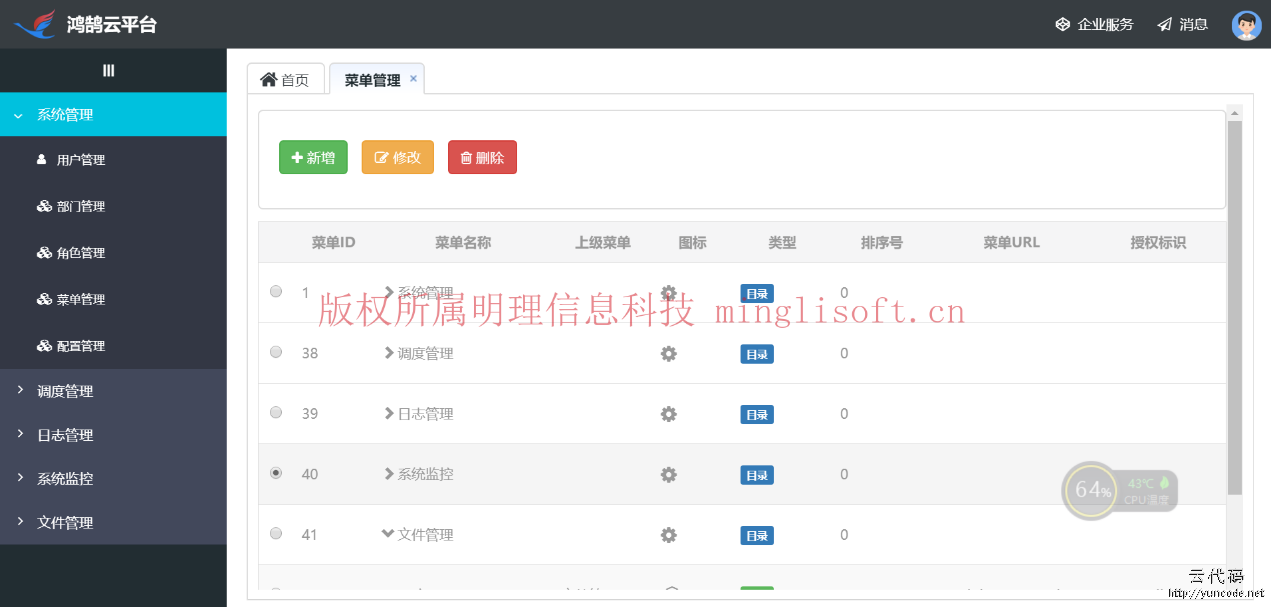Viewport: 1271px width, 607px height.
Task: Click the 消息 paper plane icon
Action: 1164,24
